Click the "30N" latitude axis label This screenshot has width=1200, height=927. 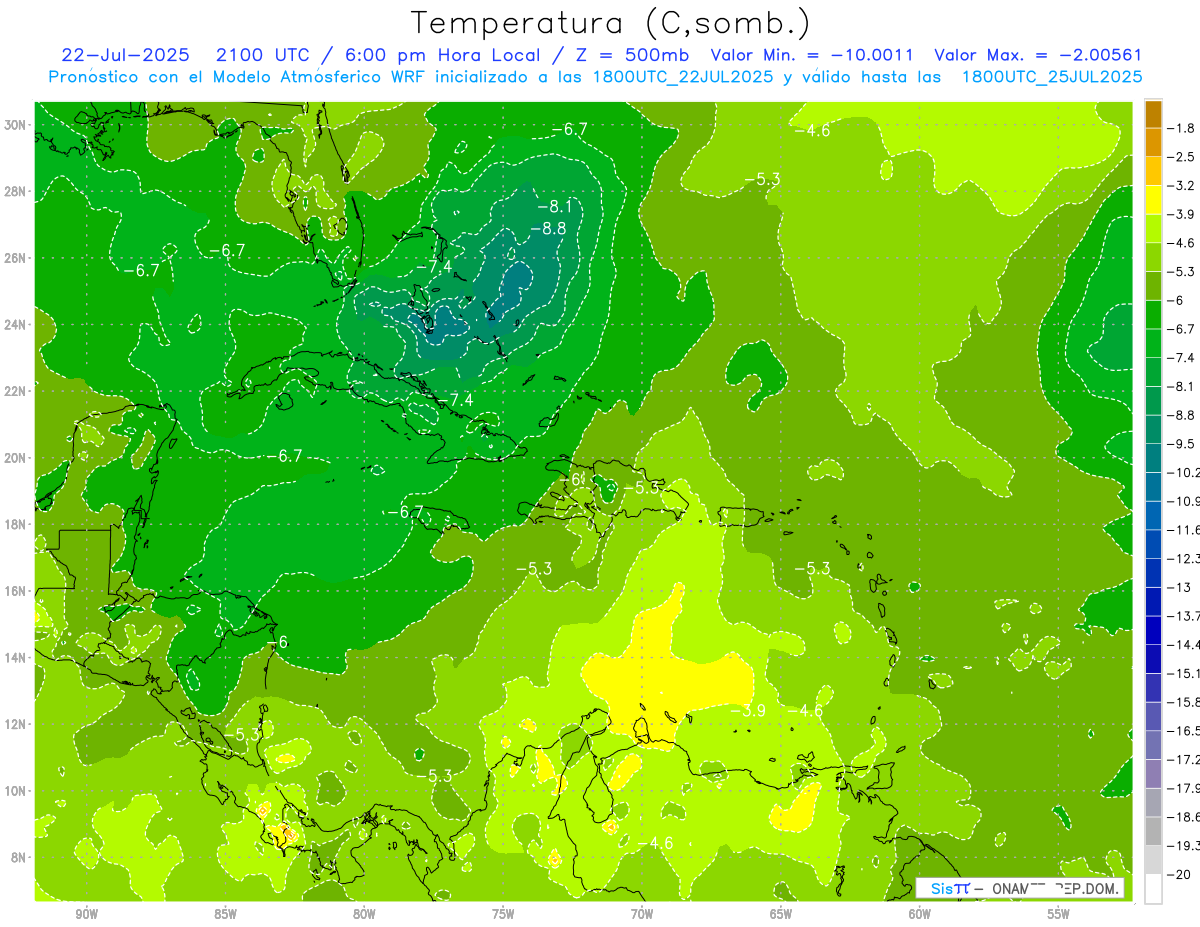[x=16, y=124]
